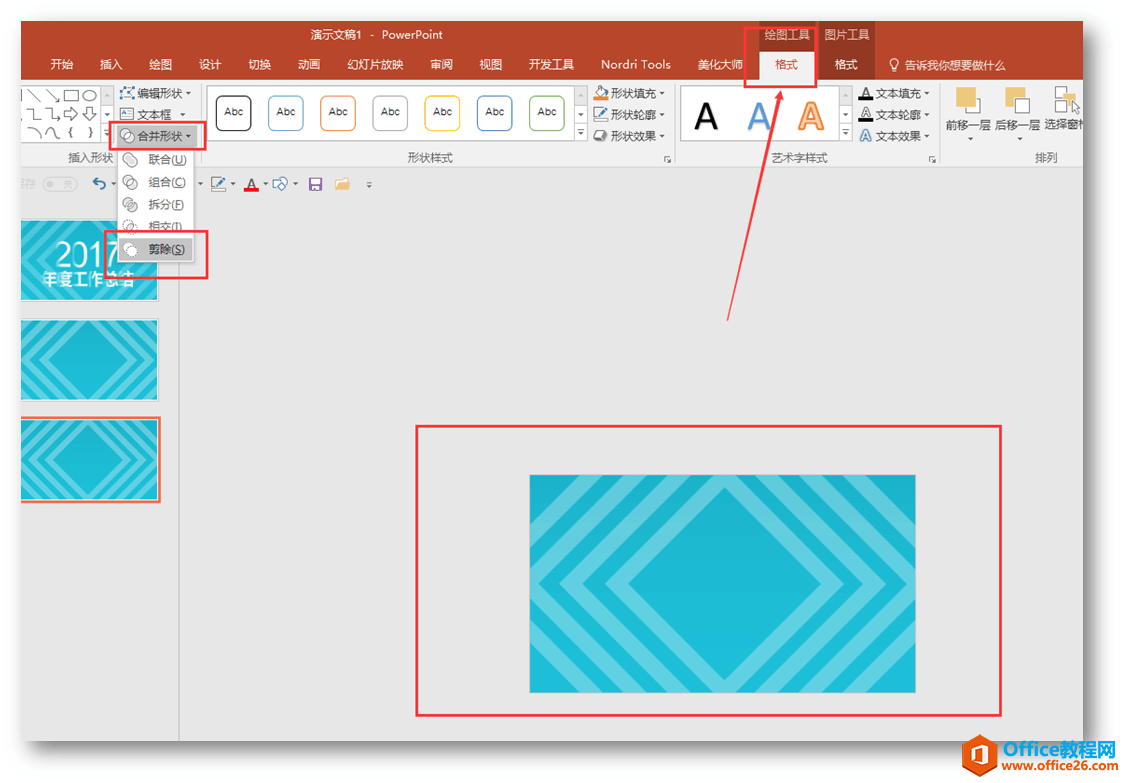Select the elbow arrow connector shape

pos(52,114)
